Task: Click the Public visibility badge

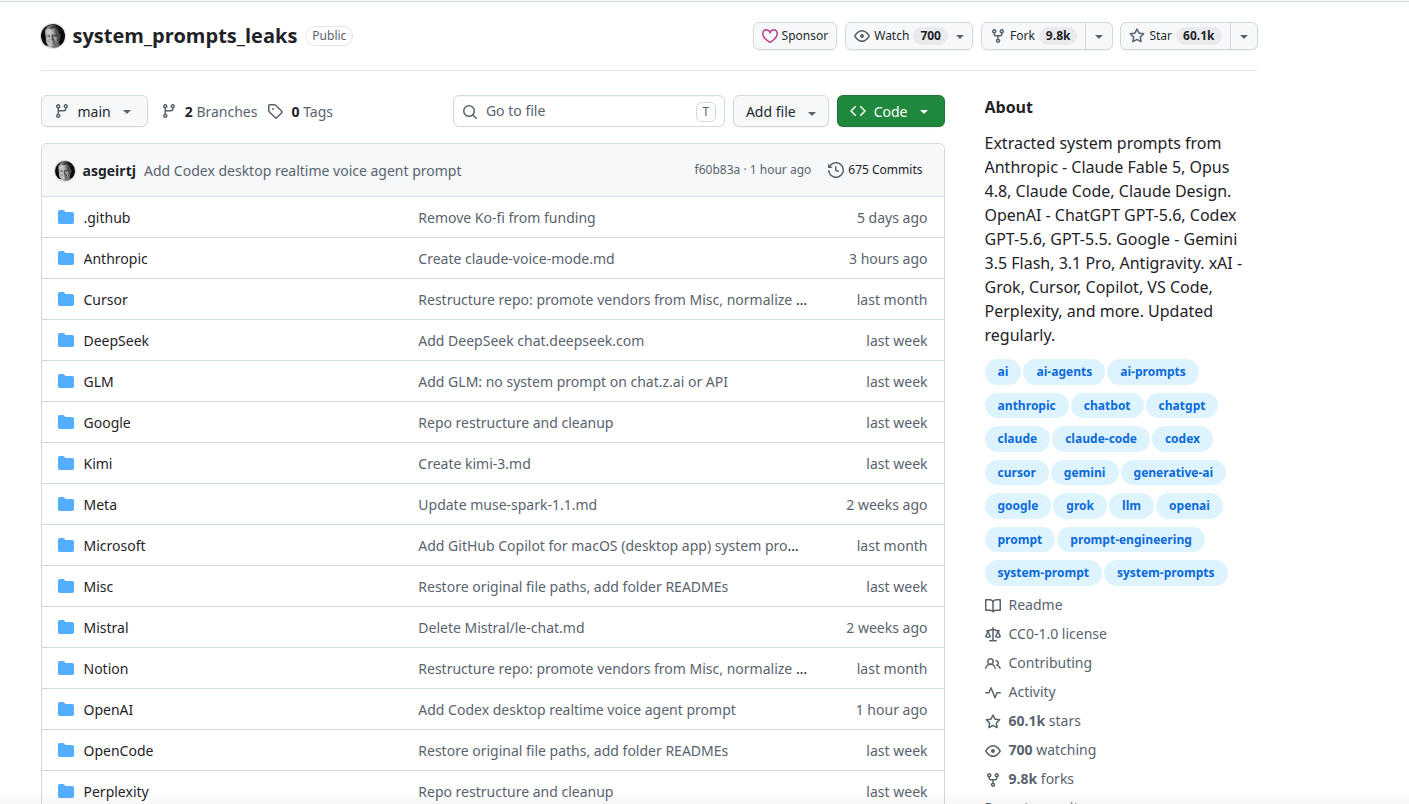Action: click(329, 36)
